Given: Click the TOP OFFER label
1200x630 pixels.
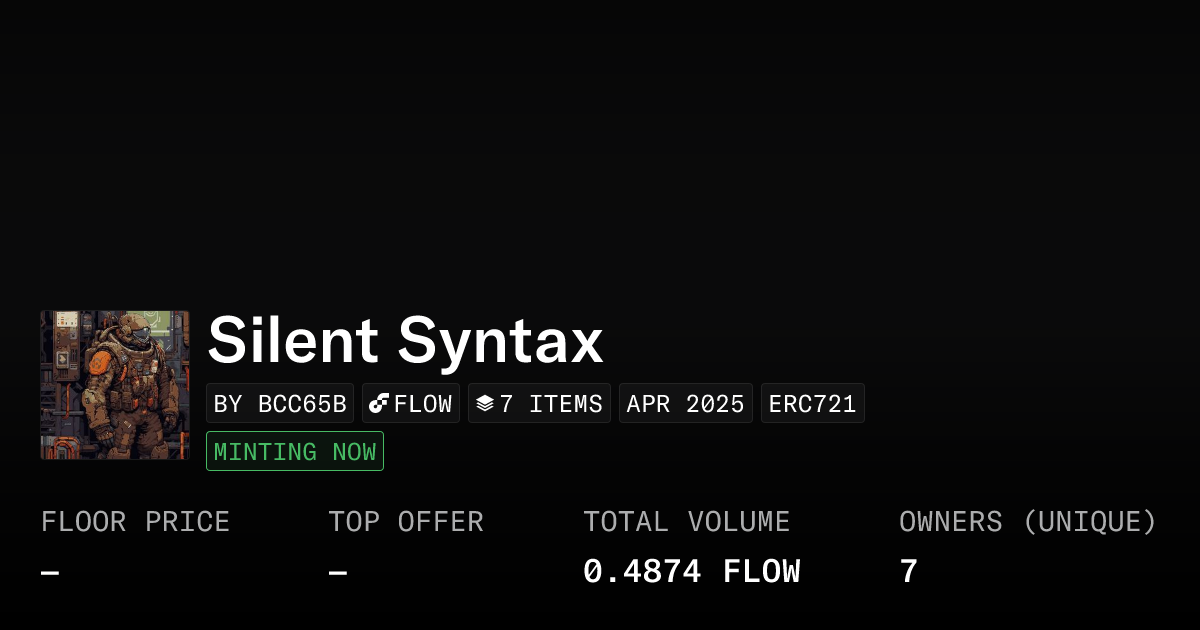Looking at the screenshot, I should pyautogui.click(x=406, y=522).
